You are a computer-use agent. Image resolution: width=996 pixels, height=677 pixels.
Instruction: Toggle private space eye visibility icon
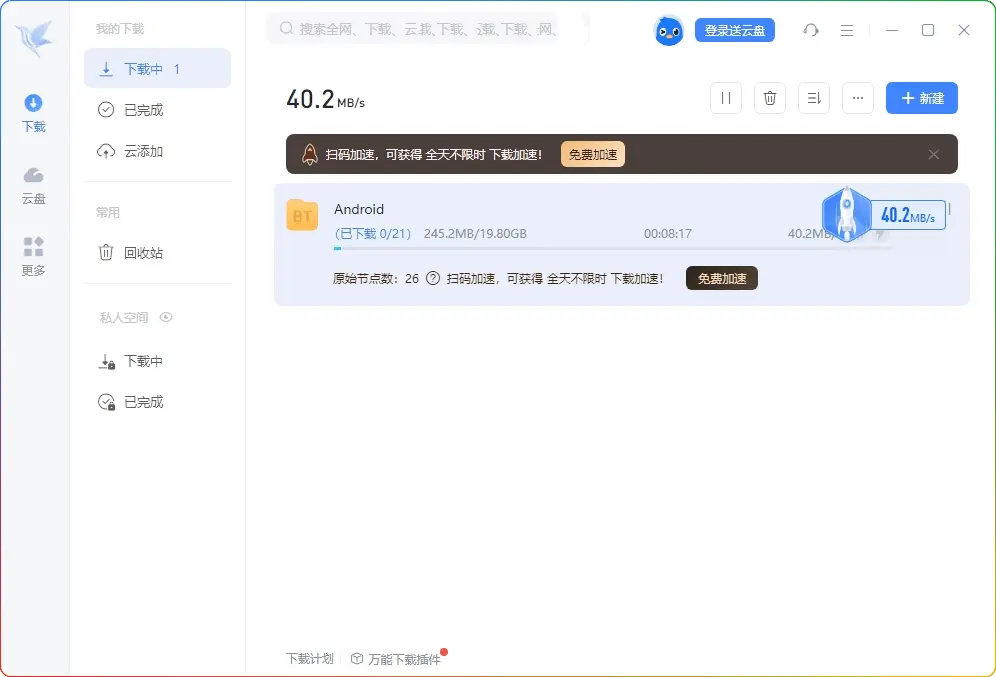point(166,317)
